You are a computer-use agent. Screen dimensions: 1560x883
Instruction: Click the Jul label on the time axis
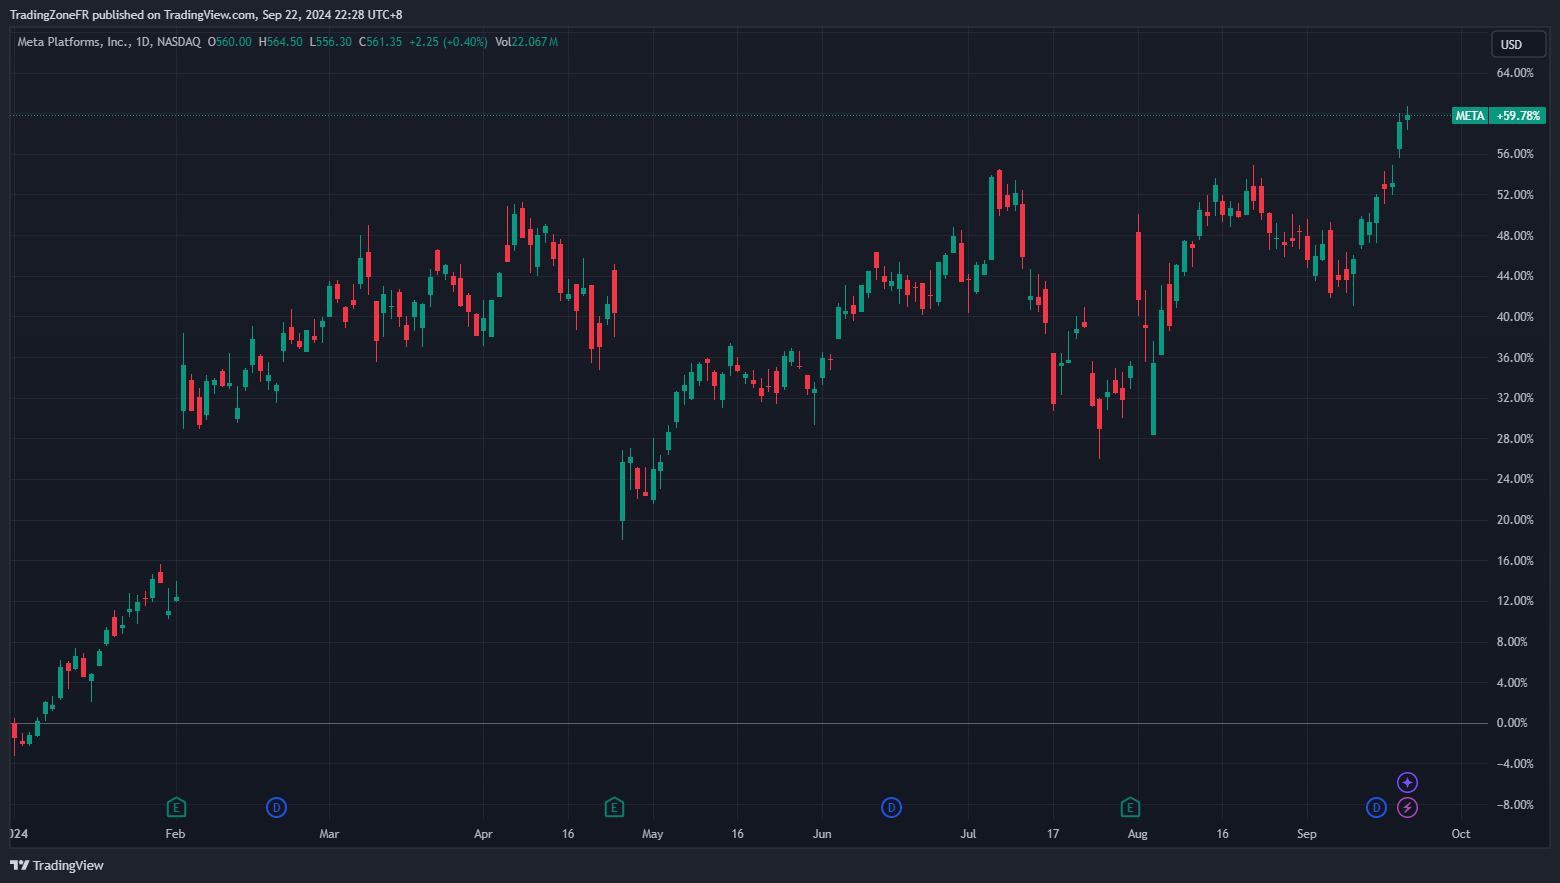968,834
